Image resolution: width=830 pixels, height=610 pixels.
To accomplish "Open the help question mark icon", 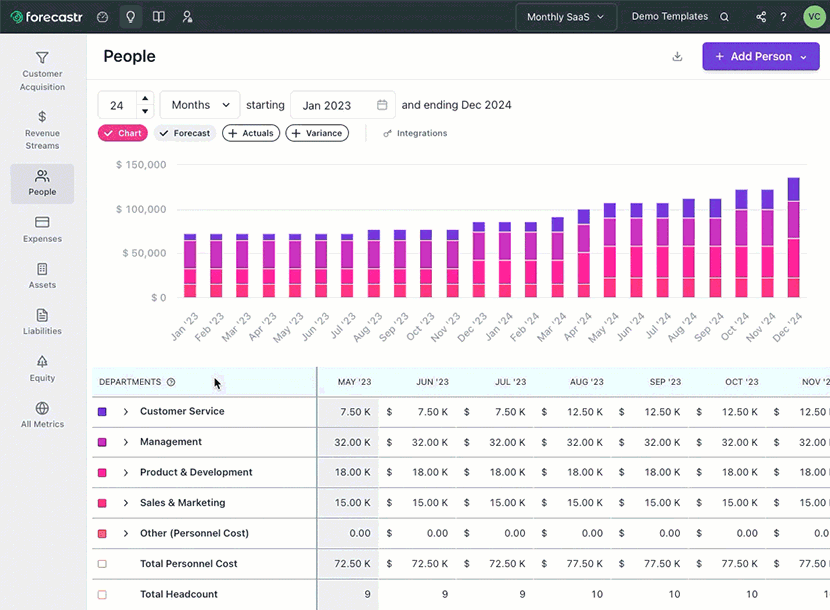I will pos(783,16).
